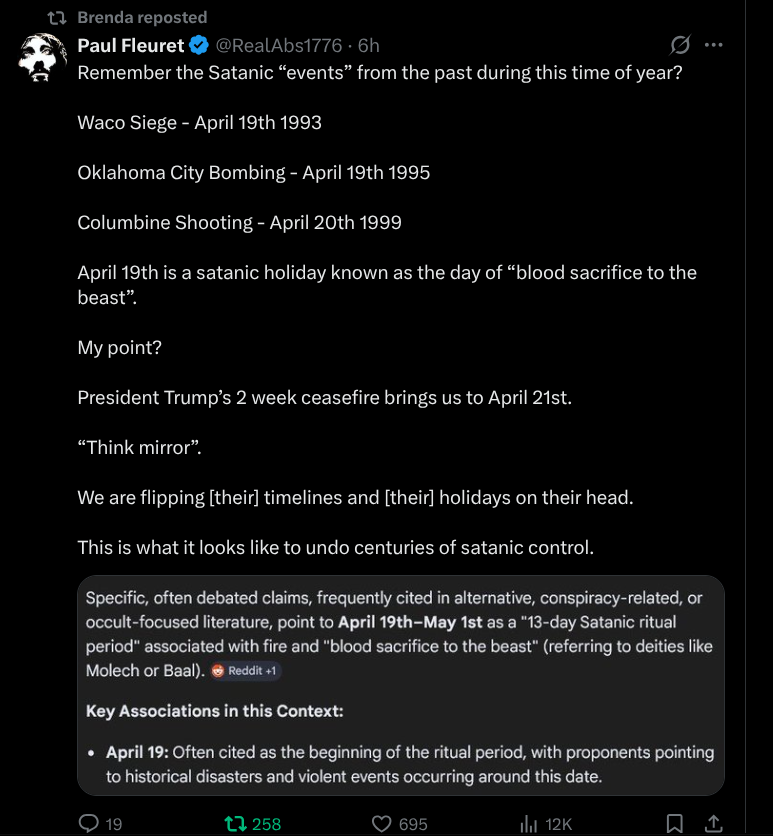
Task: Click the Reddit +1 source chip
Action: click(246, 671)
